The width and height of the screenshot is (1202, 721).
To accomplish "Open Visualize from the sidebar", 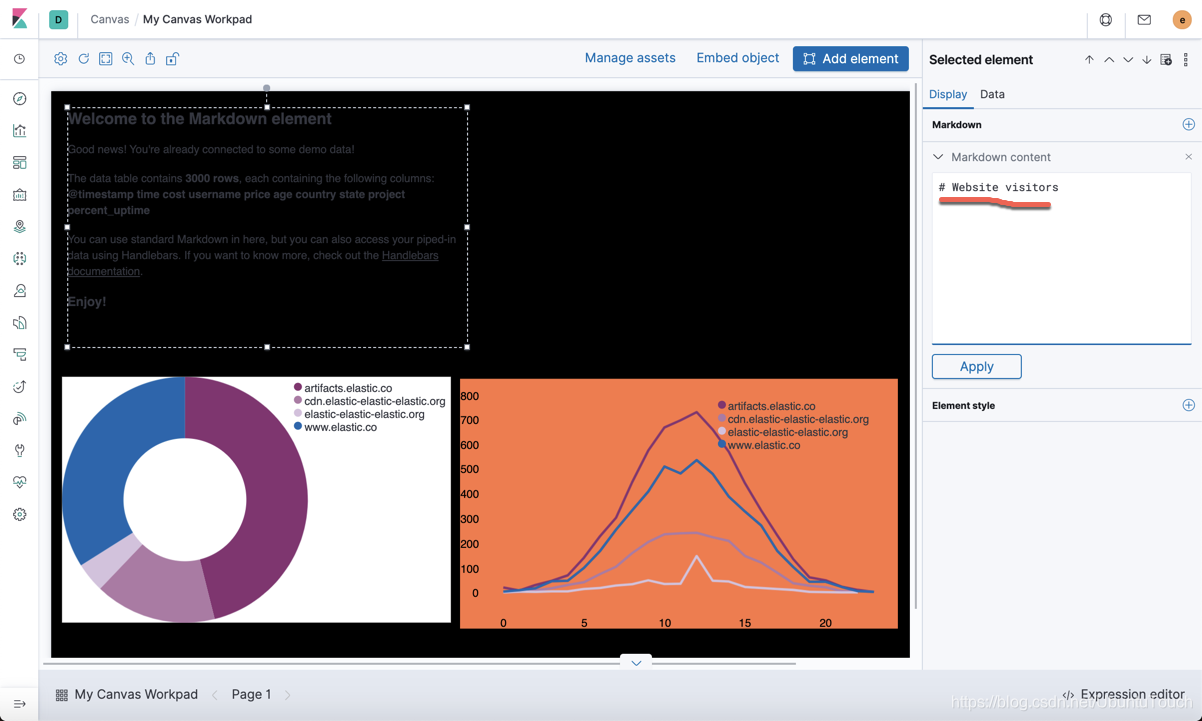I will [19, 131].
